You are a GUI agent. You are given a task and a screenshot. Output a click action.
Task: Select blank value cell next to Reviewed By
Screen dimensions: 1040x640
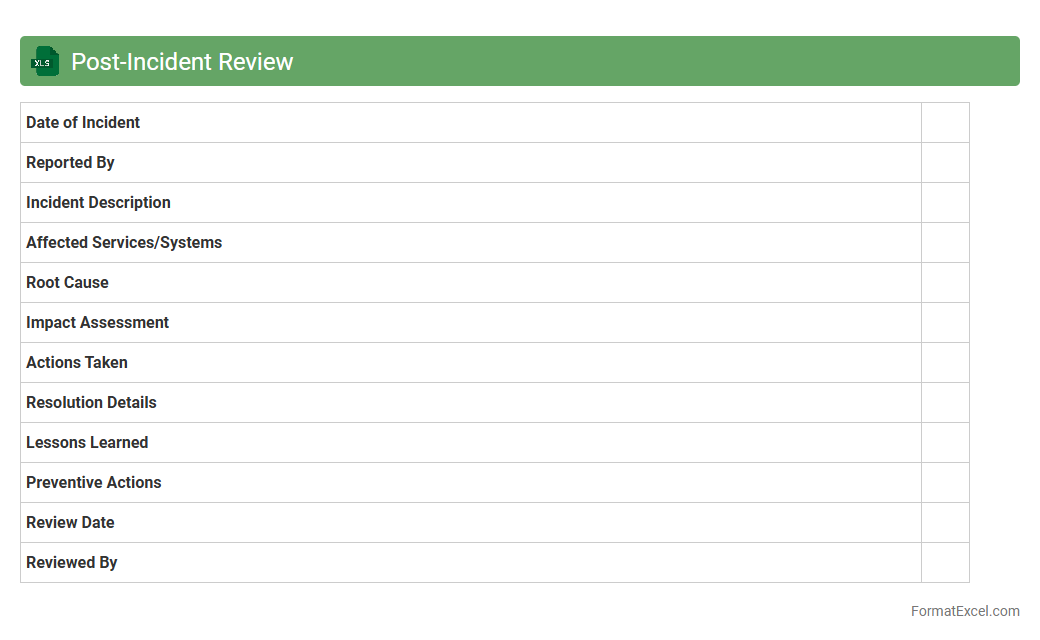point(945,563)
